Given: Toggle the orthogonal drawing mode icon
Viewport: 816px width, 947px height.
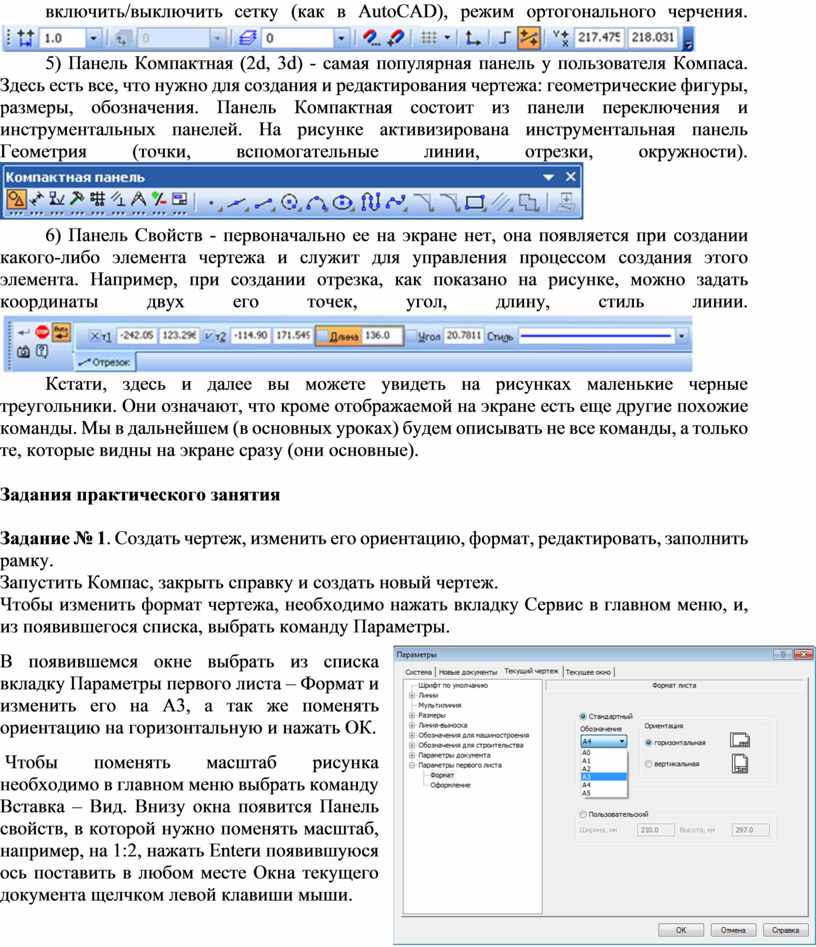Looking at the screenshot, I should click(505, 38).
